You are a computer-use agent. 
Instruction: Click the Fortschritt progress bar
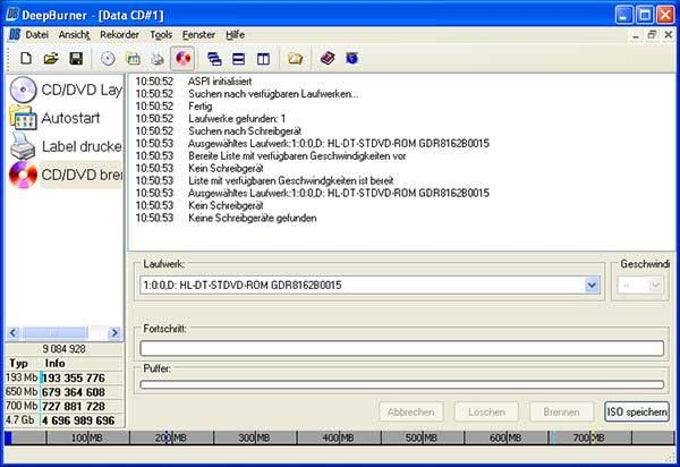click(x=402, y=348)
